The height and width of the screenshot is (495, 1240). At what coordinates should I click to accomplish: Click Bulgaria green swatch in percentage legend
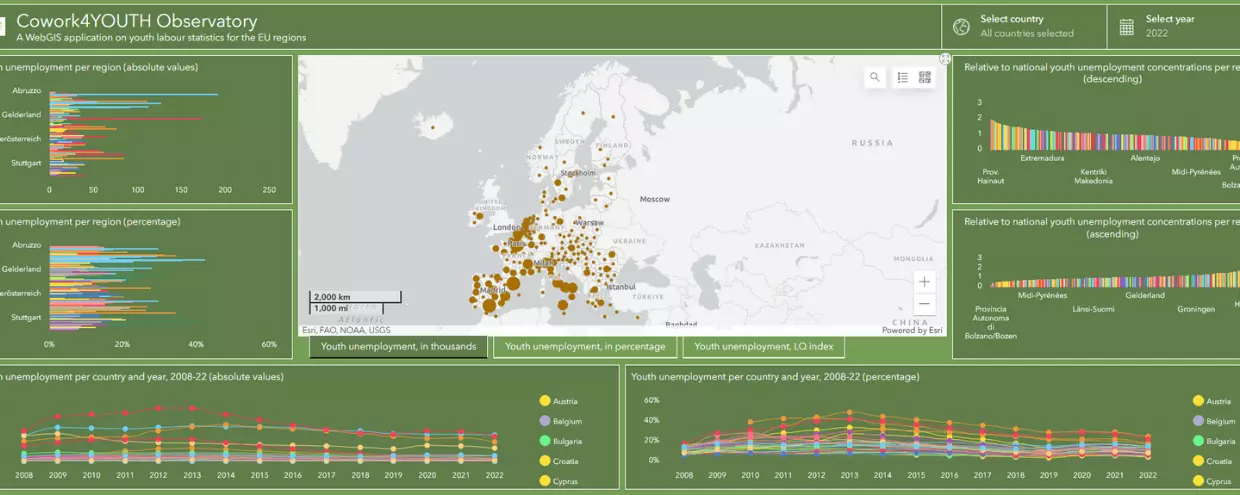click(x=1198, y=441)
